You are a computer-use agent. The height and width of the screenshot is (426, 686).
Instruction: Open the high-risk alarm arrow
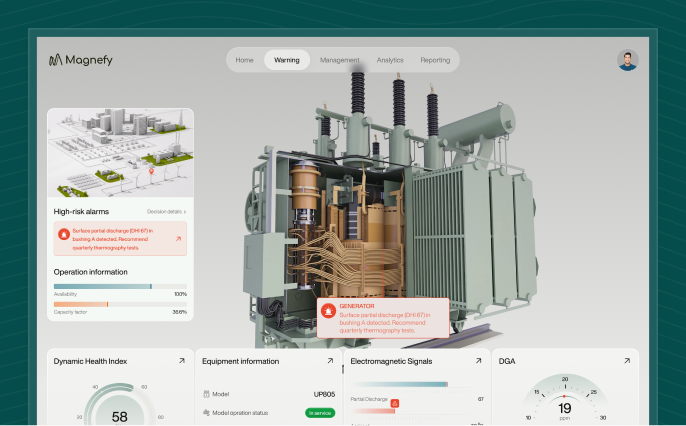(178, 239)
